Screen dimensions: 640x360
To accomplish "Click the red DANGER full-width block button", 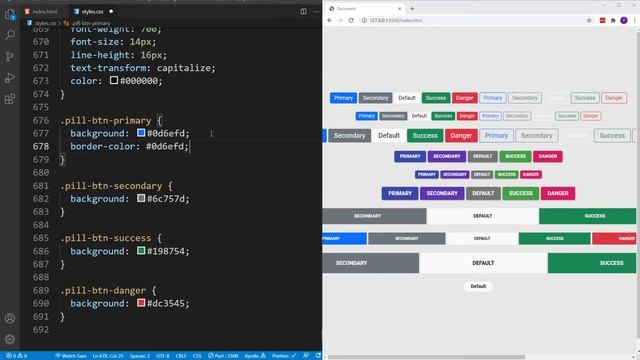I will (614, 238).
